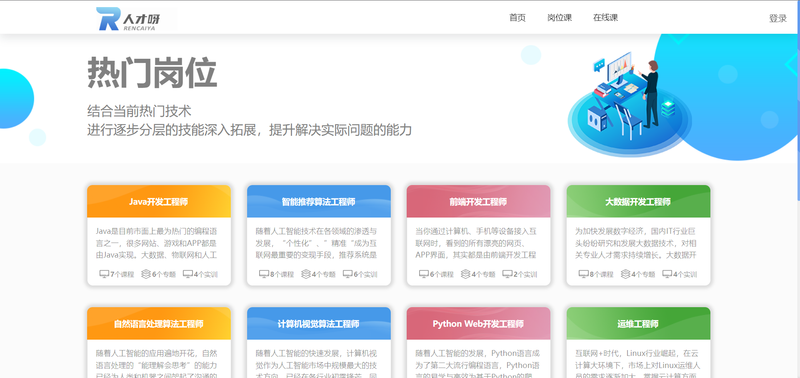Click course monitor icon in 大数据开发 card
The image size is (800, 378).
click(584, 274)
